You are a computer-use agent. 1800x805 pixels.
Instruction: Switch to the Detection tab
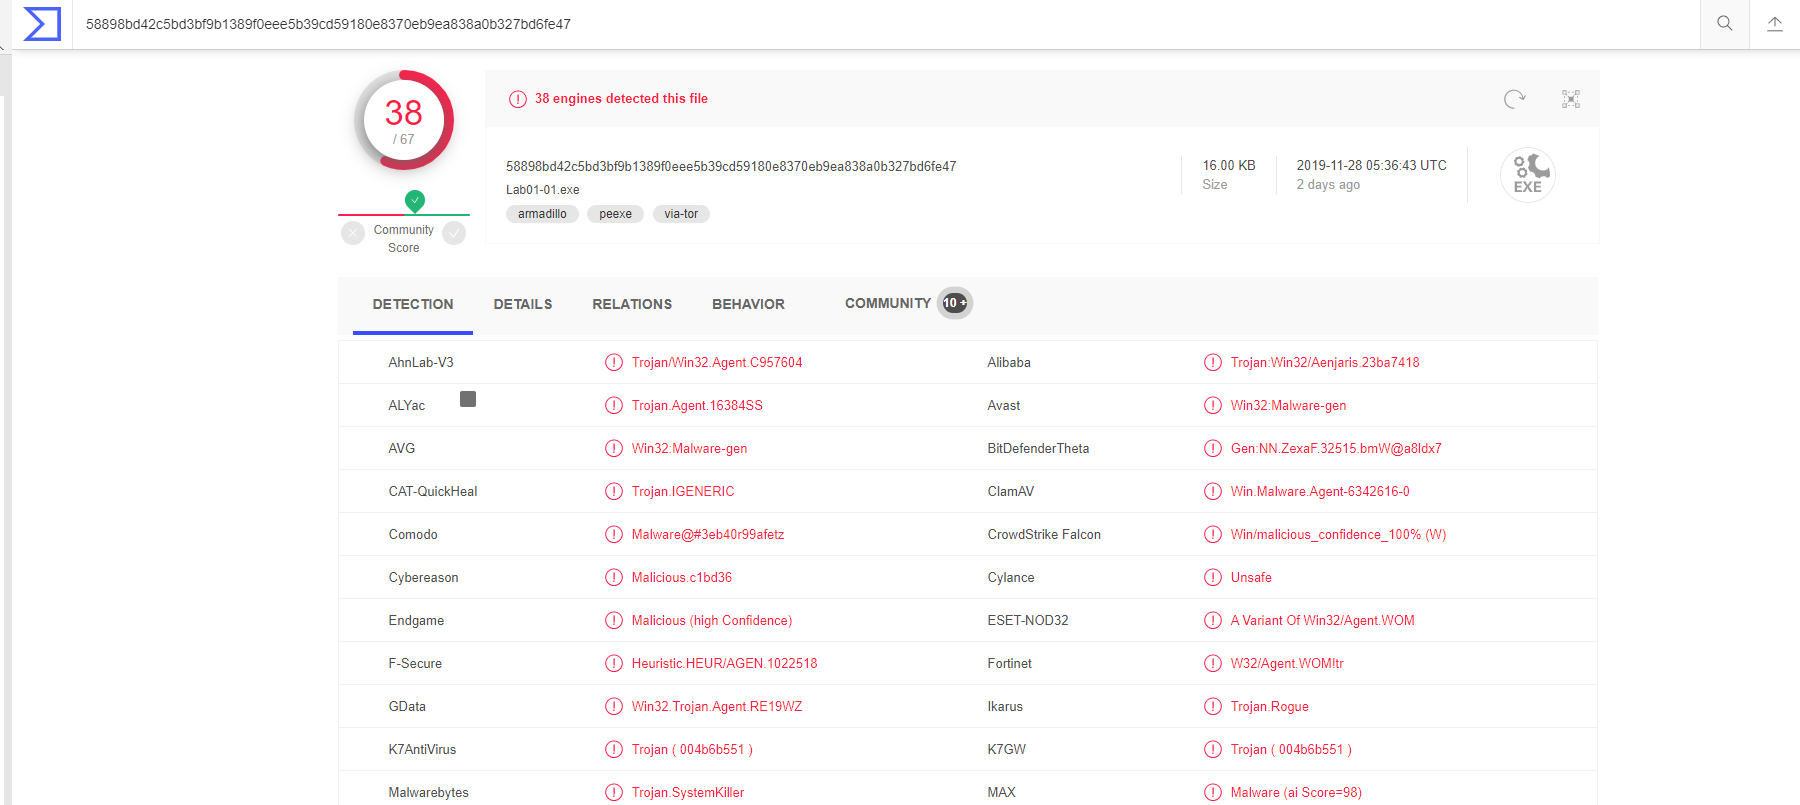[x=413, y=304]
